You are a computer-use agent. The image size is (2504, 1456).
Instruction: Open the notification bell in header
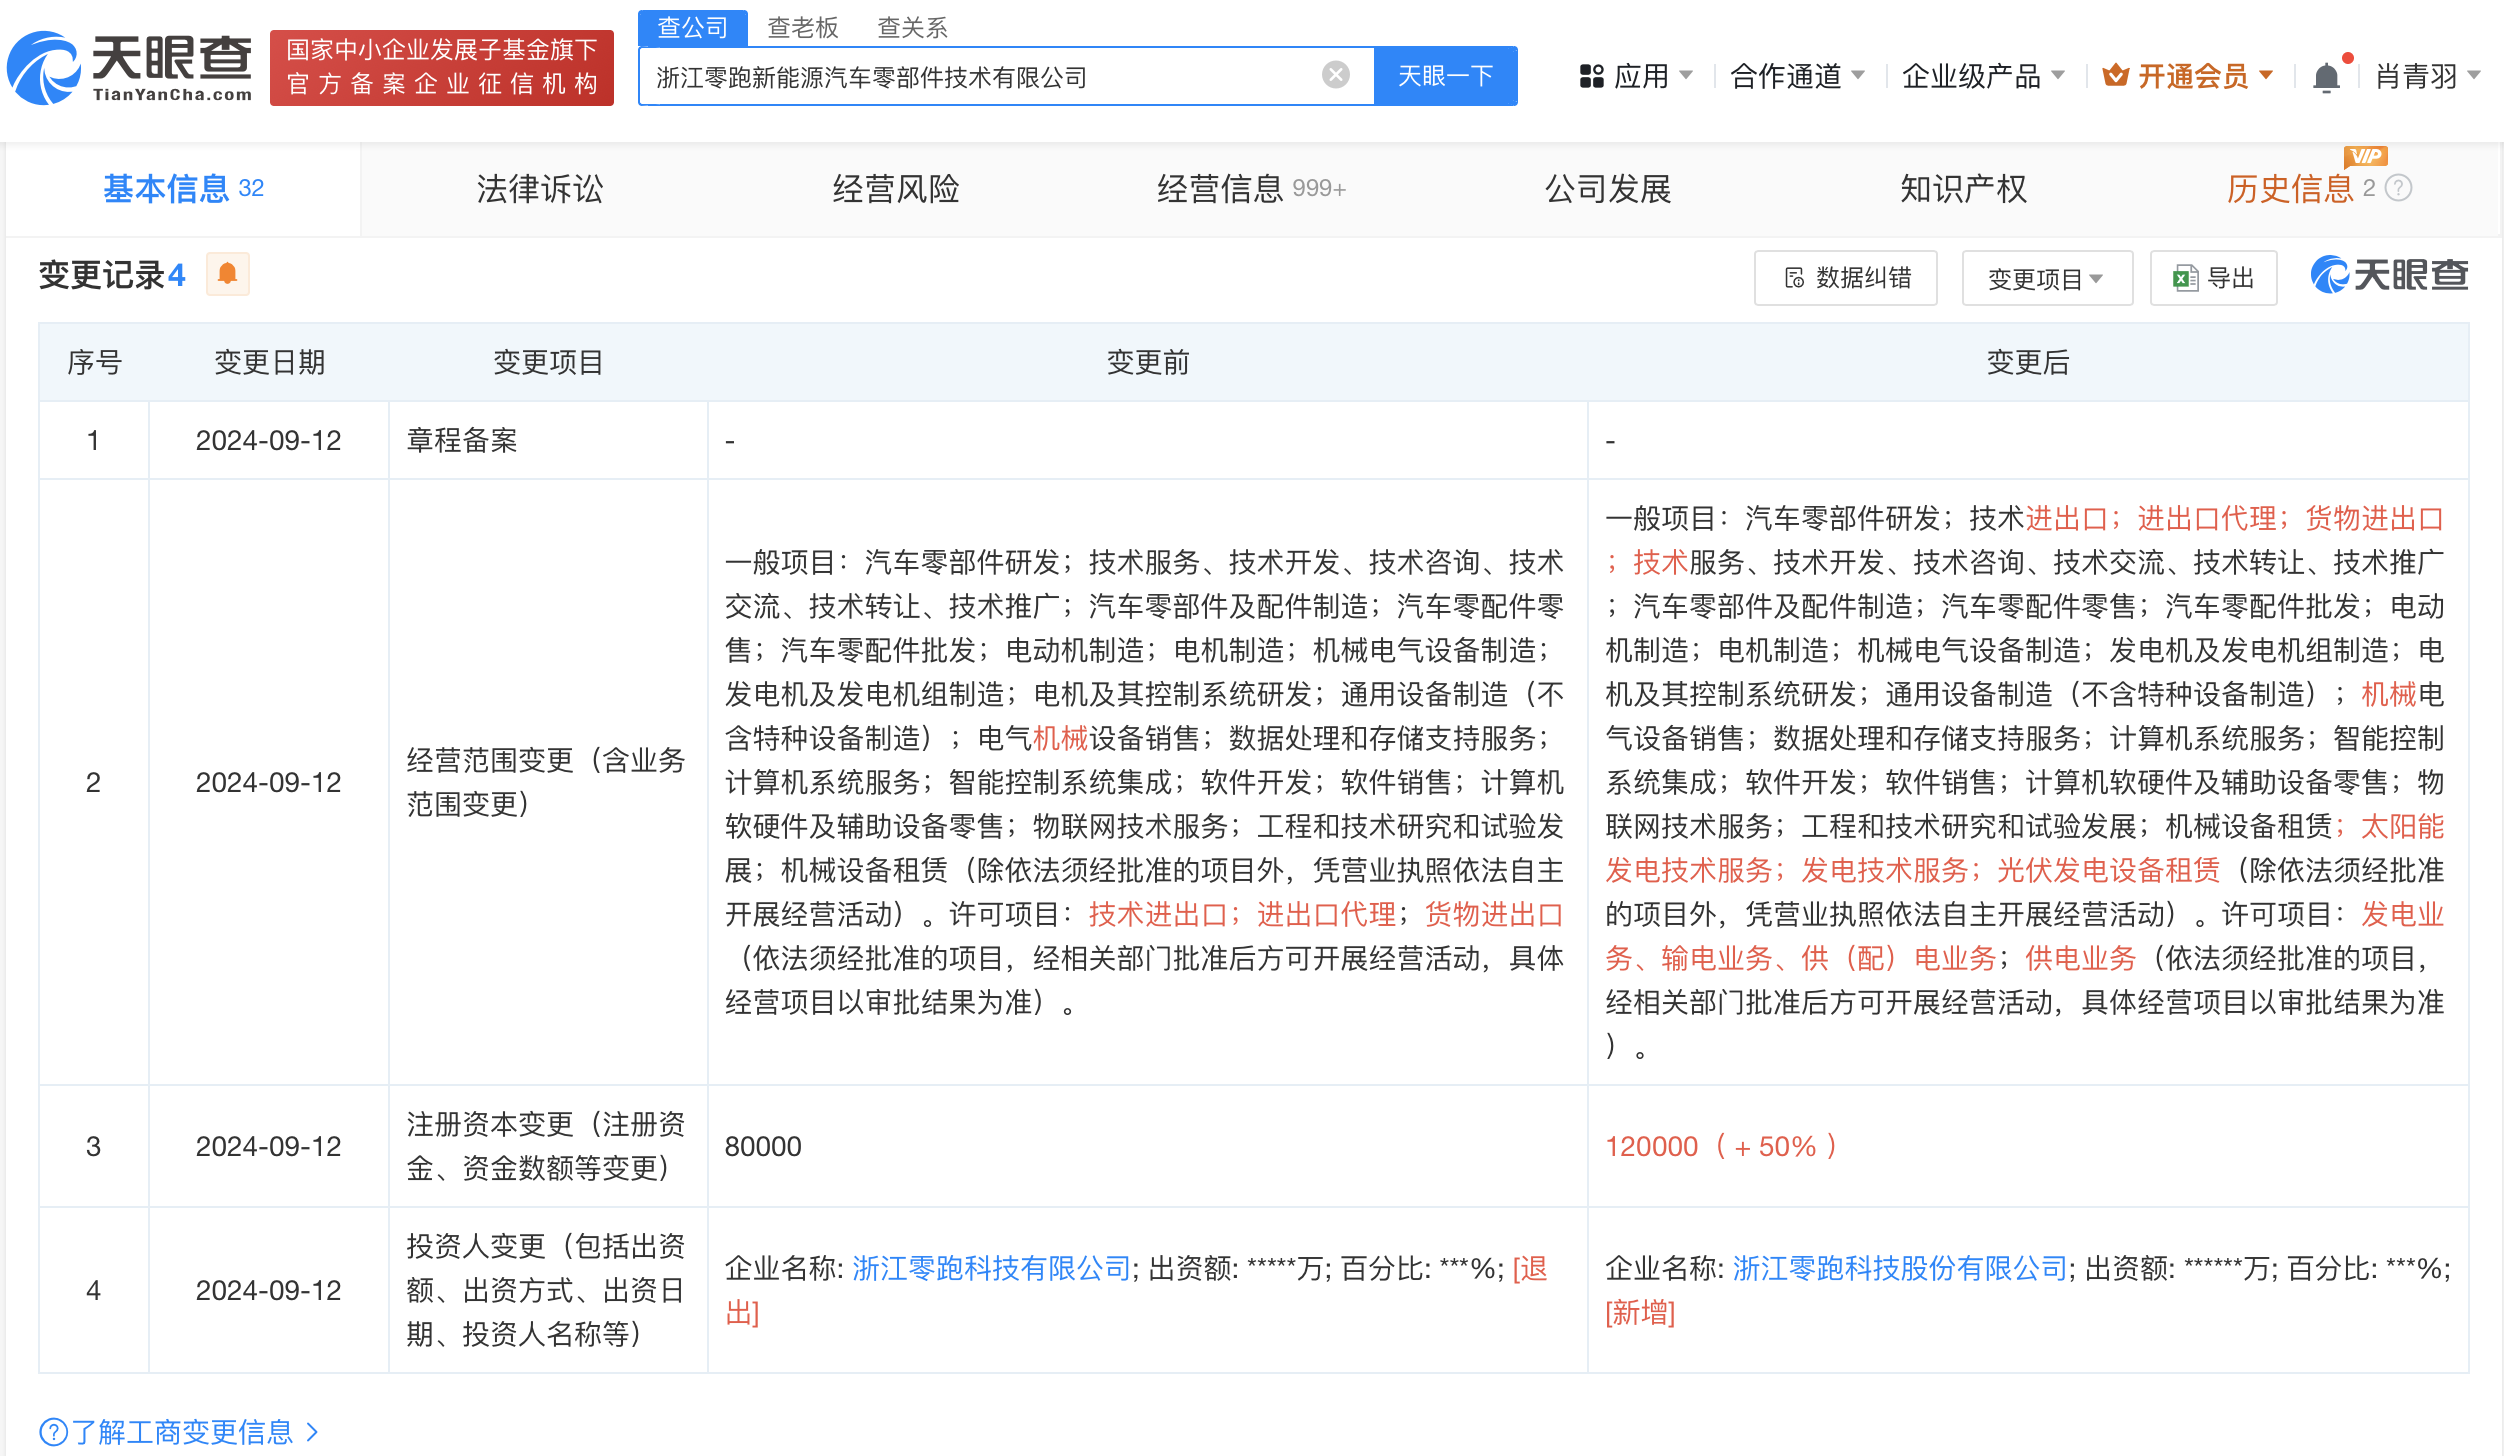(x=2326, y=77)
